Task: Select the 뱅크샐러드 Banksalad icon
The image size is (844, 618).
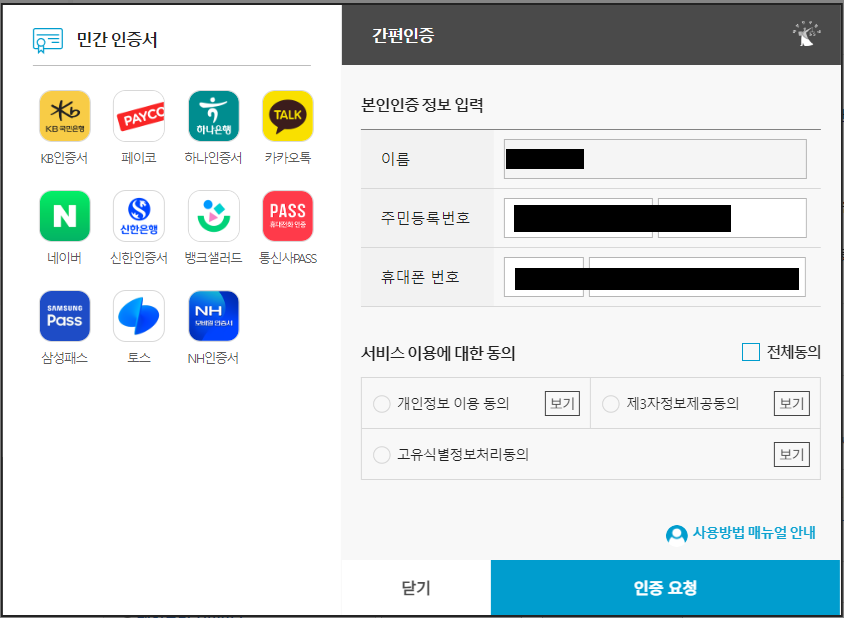Action: 214,216
